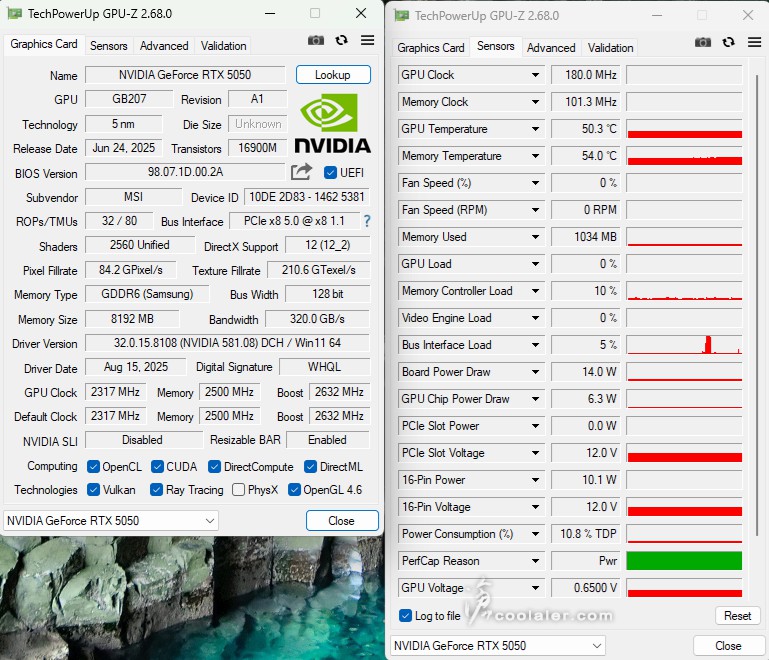
Task: Enable the PhysX checkbox
Action: click(238, 490)
